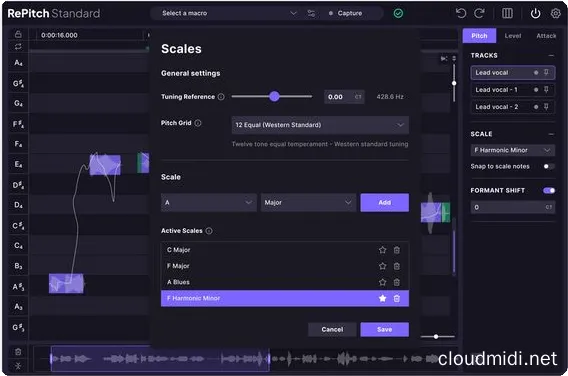Delete F Harmonic Minor with trash icon
The image size is (568, 376).
coord(397,298)
